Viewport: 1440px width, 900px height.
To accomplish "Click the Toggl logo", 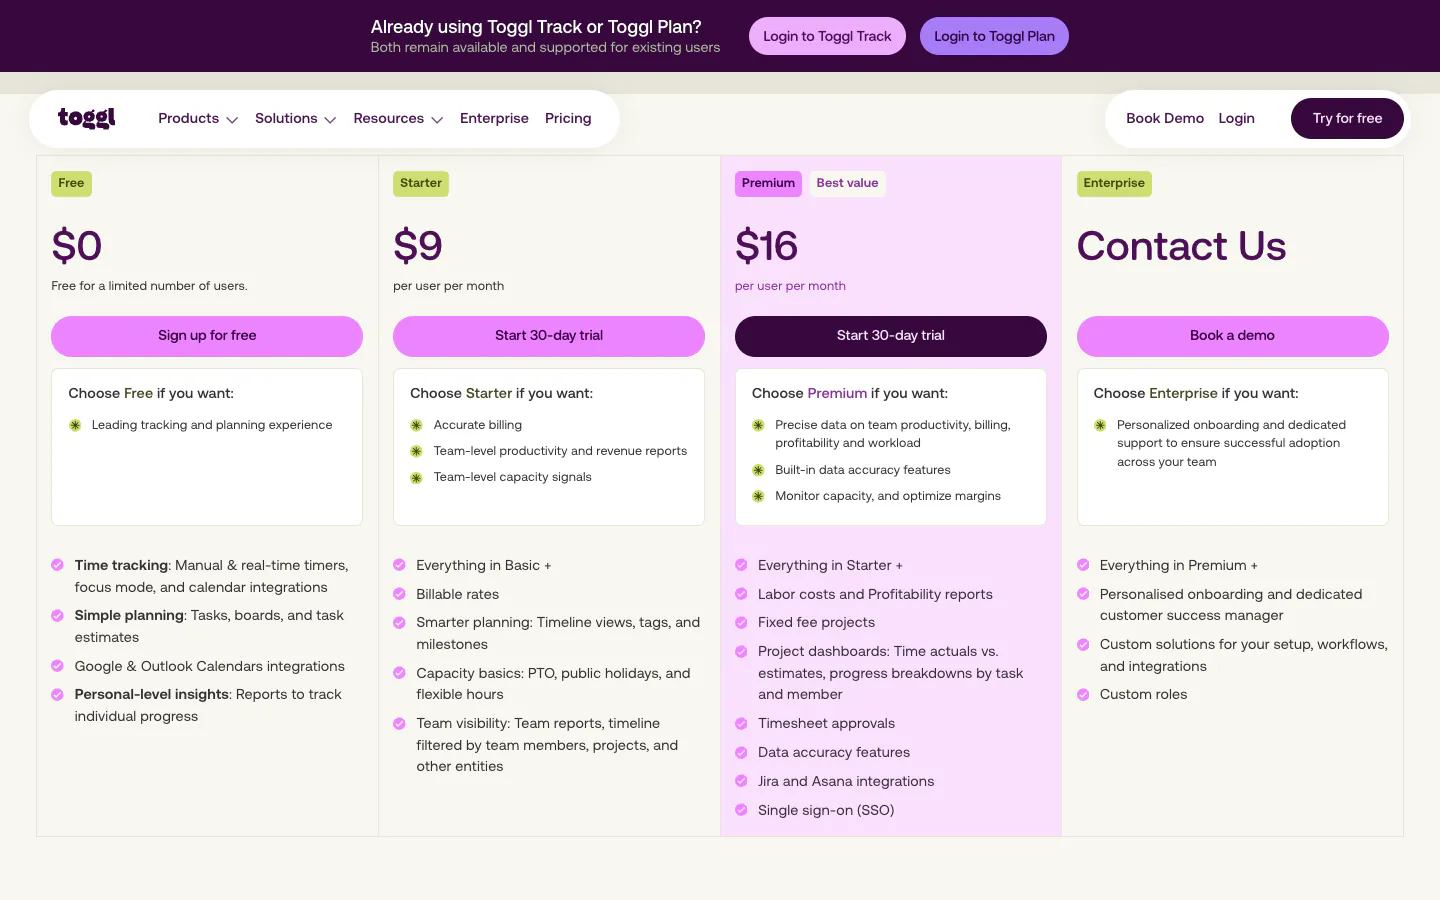I will tap(87, 118).
